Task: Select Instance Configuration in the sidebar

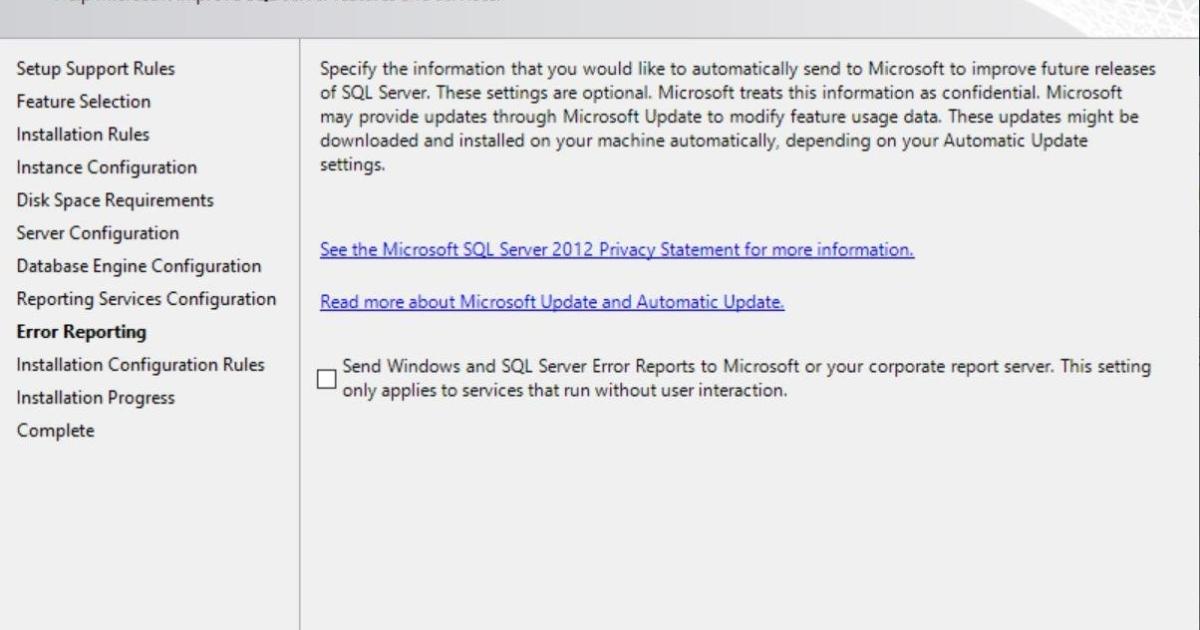Action: 106,168
